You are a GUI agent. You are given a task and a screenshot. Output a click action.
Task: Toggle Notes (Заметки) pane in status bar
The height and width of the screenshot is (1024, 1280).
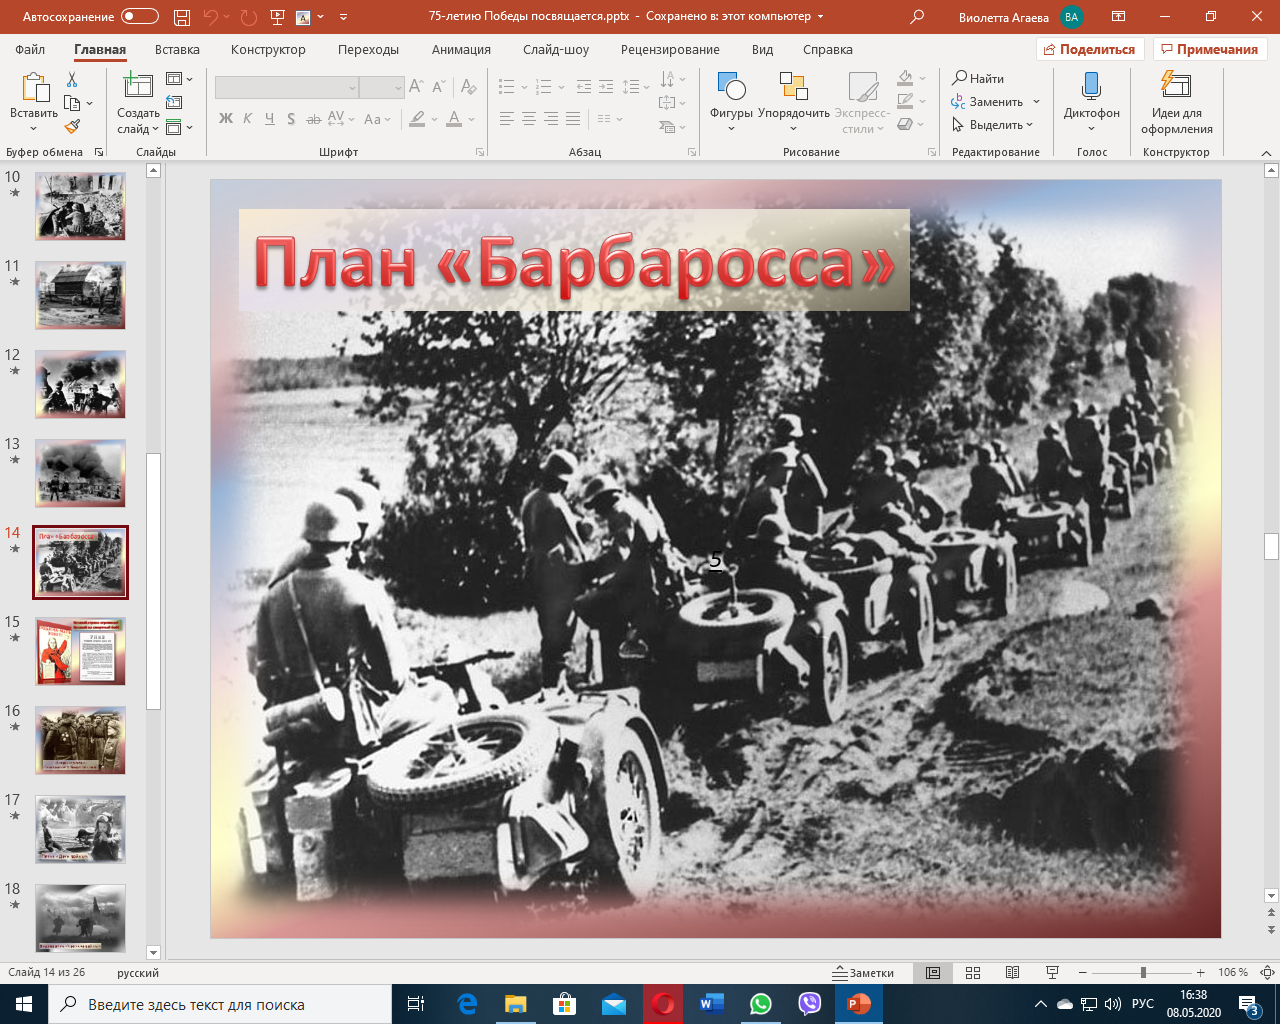[864, 973]
